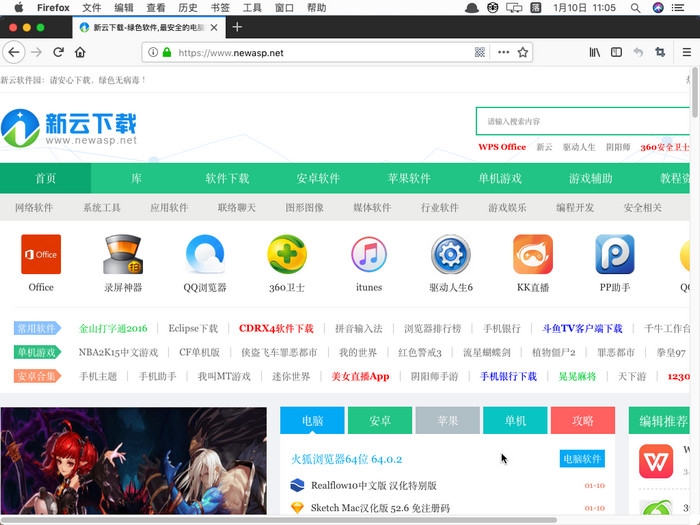The height and width of the screenshot is (525, 700).
Task: Select the 安卓软件 navigation tab
Action: point(318,178)
